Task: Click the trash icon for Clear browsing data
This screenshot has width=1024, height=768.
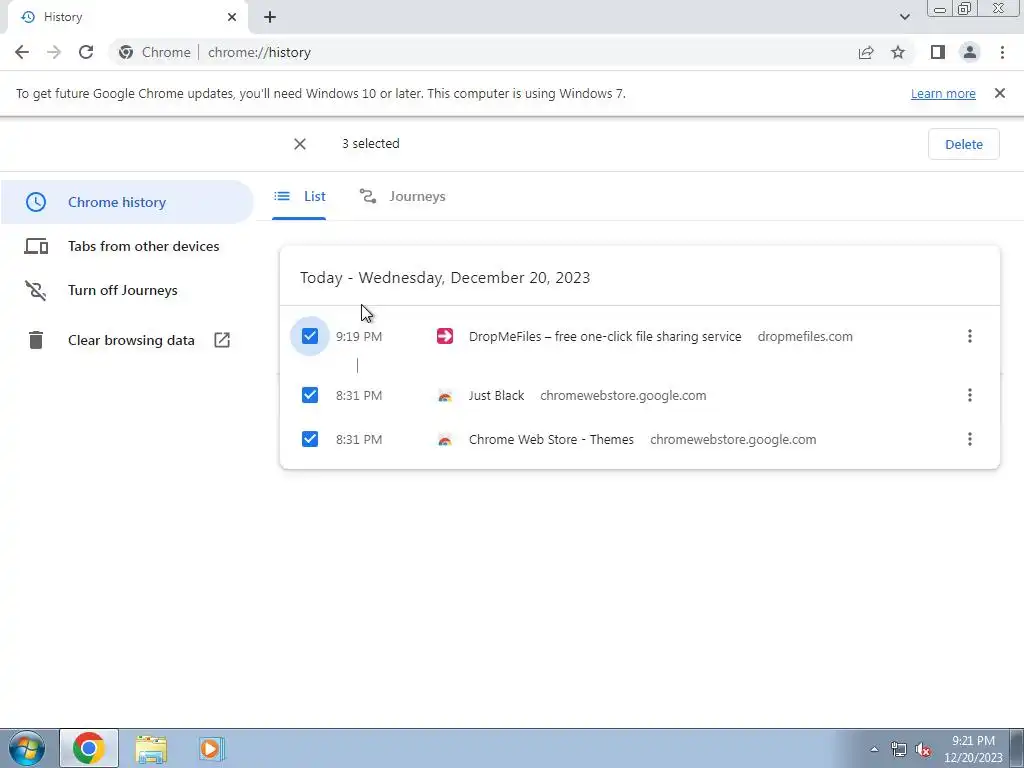Action: click(x=36, y=340)
